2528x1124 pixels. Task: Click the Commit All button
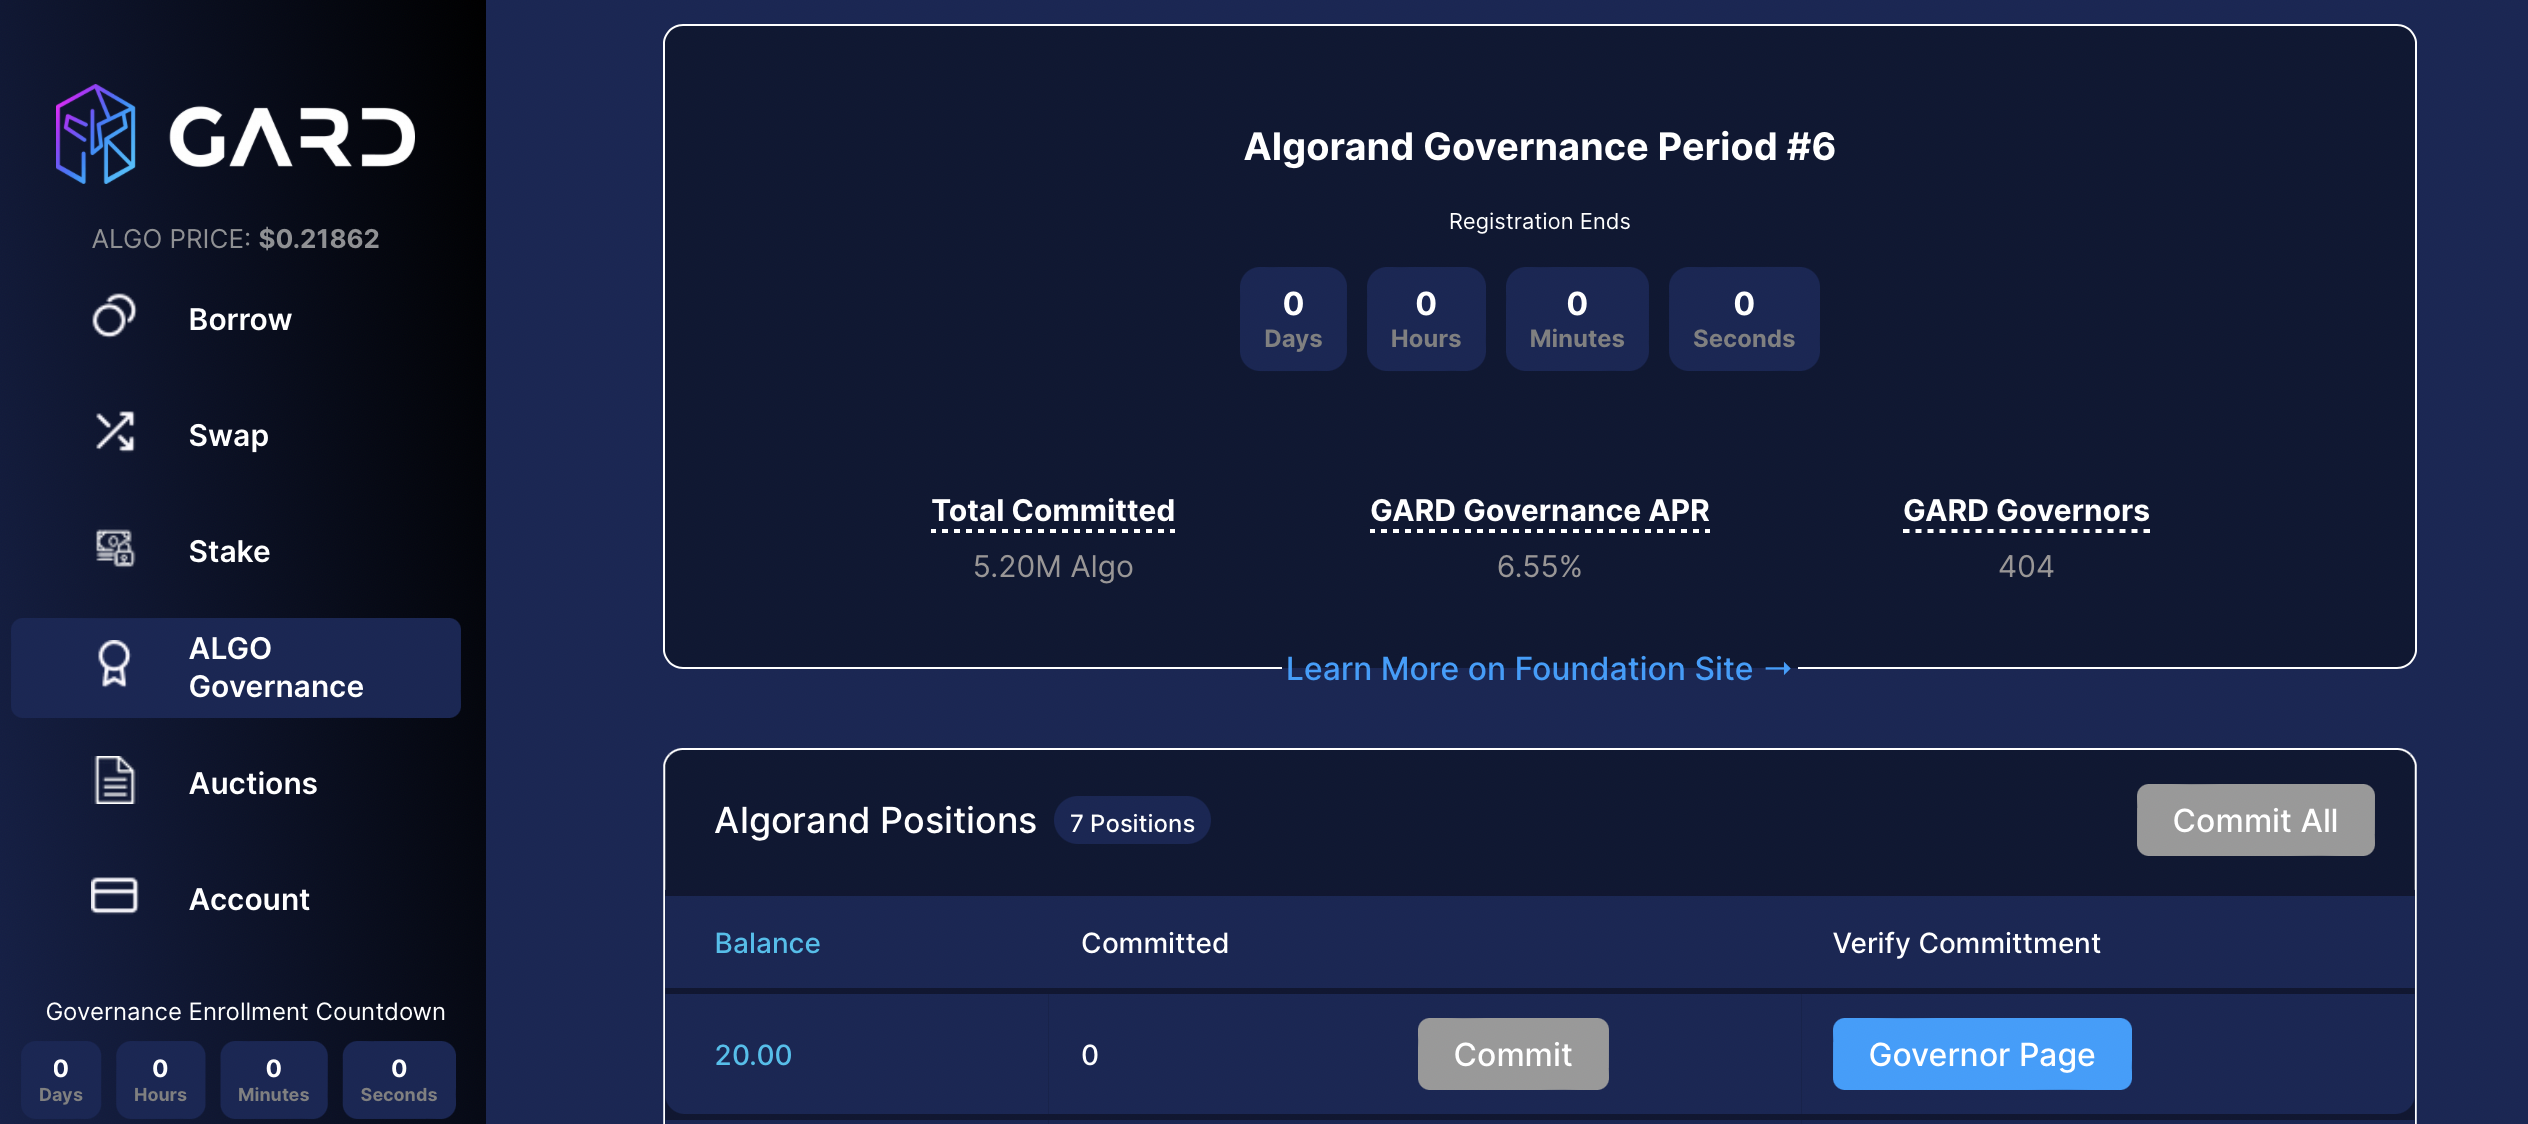[2255, 820]
